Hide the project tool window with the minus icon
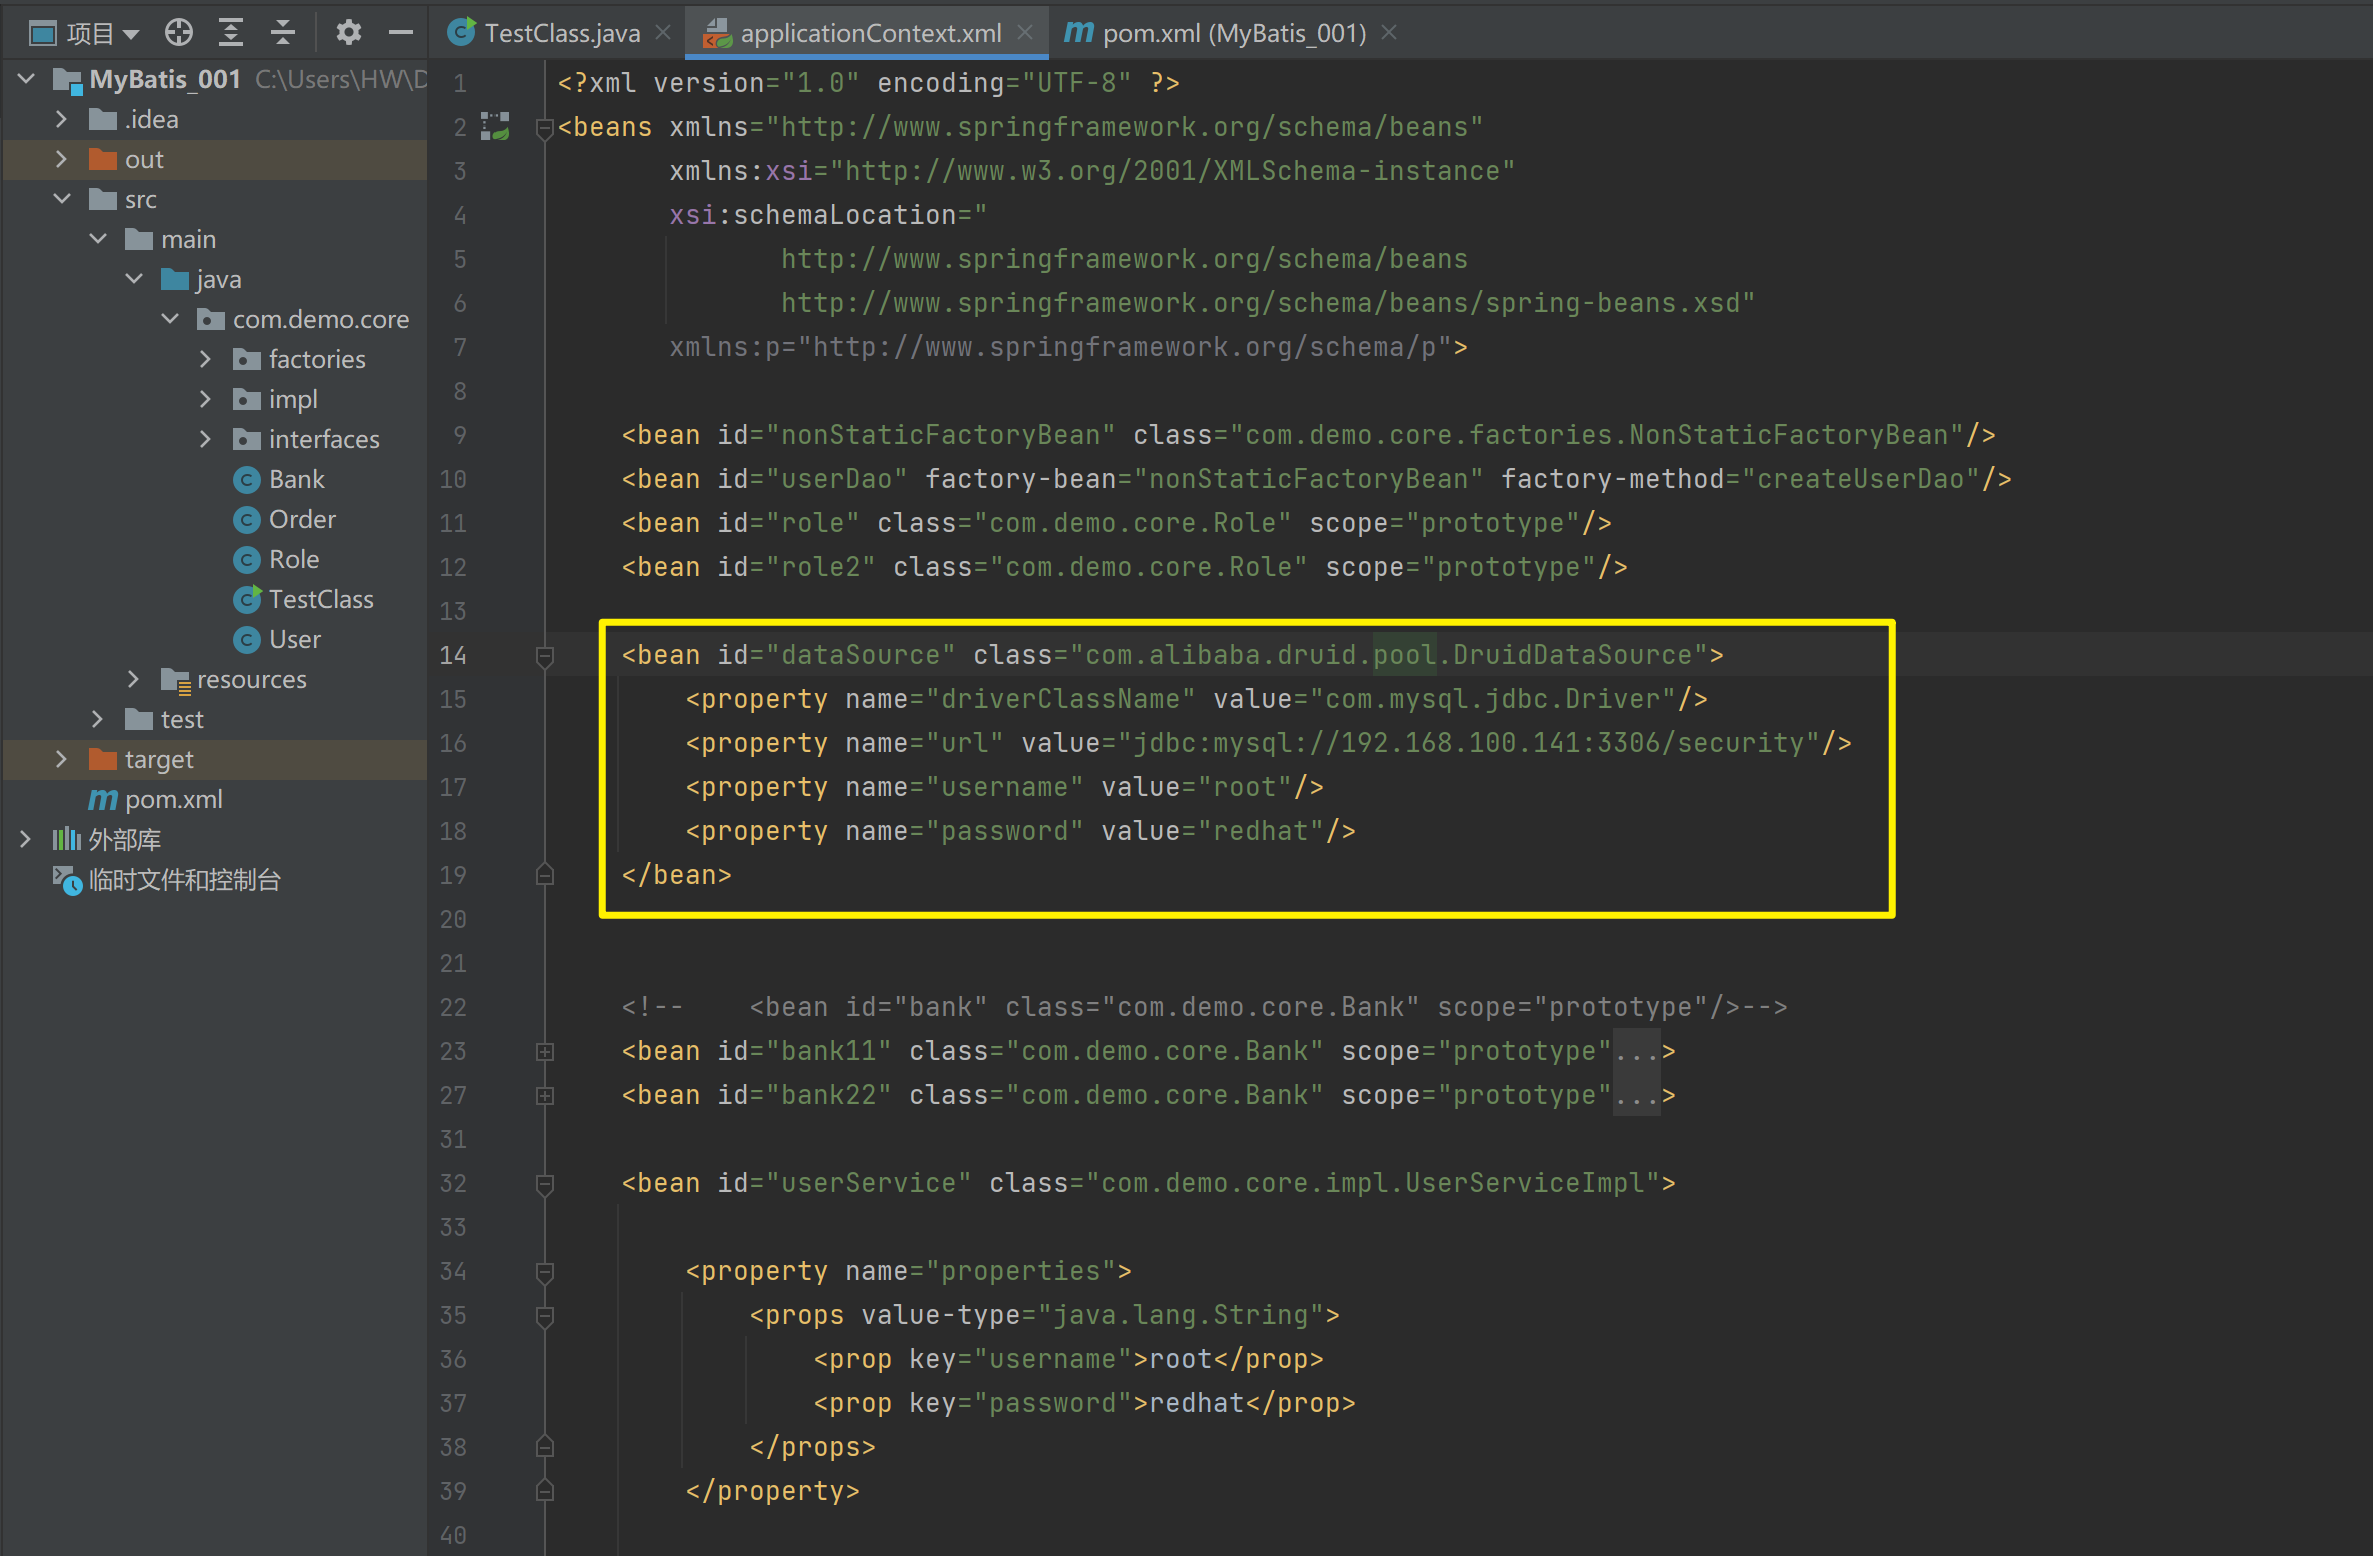Viewport: 2373px width, 1556px height. click(401, 33)
